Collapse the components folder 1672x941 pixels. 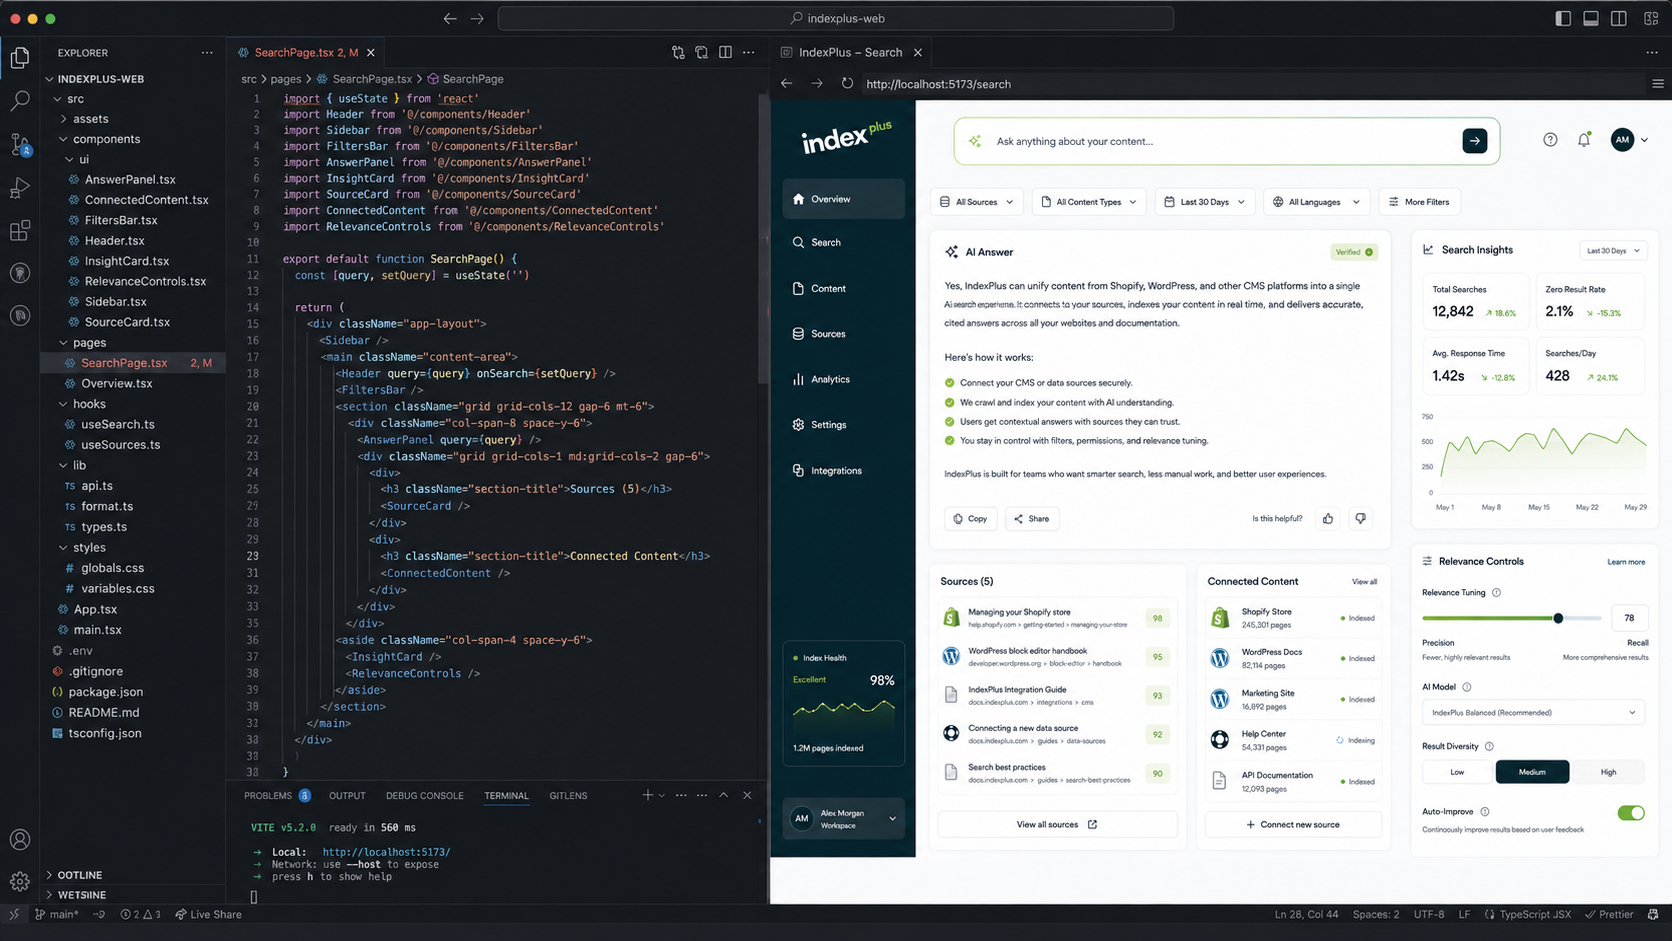tap(106, 139)
